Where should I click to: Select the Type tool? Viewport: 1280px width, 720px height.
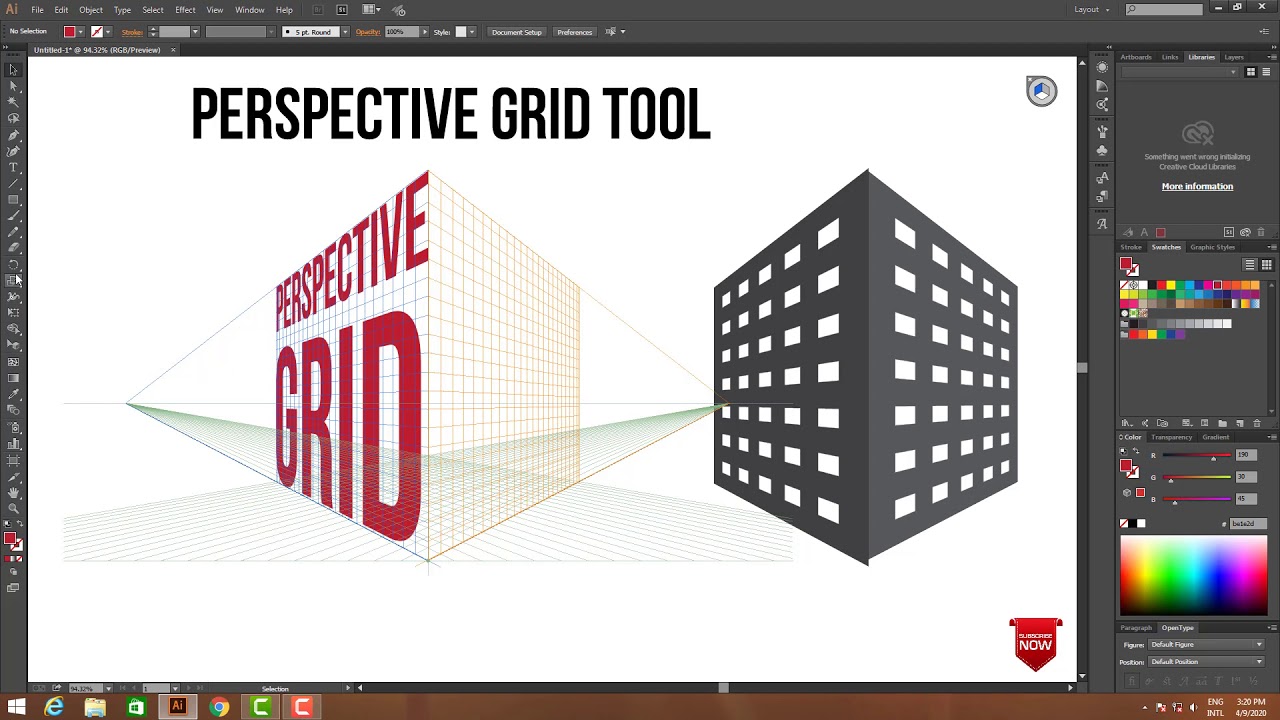pyautogui.click(x=13, y=167)
